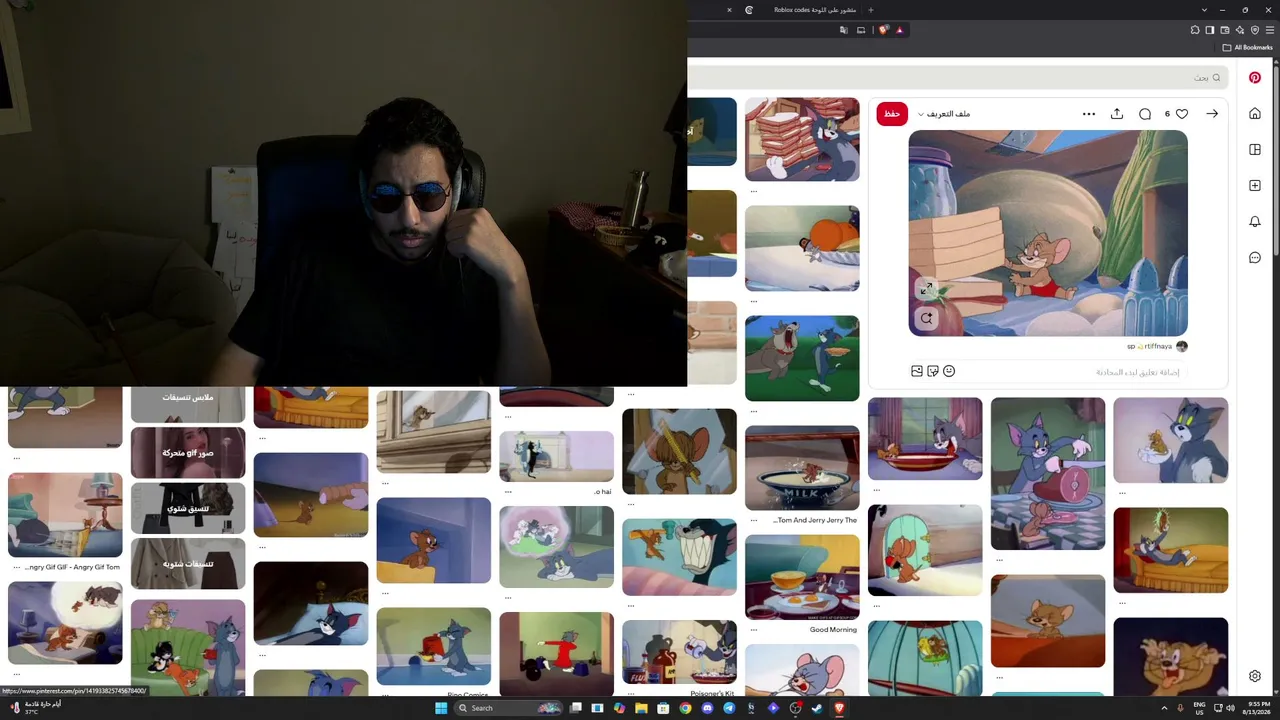1280x720 pixels.
Task: Like the pin with the heart icon
Action: coord(1181,114)
